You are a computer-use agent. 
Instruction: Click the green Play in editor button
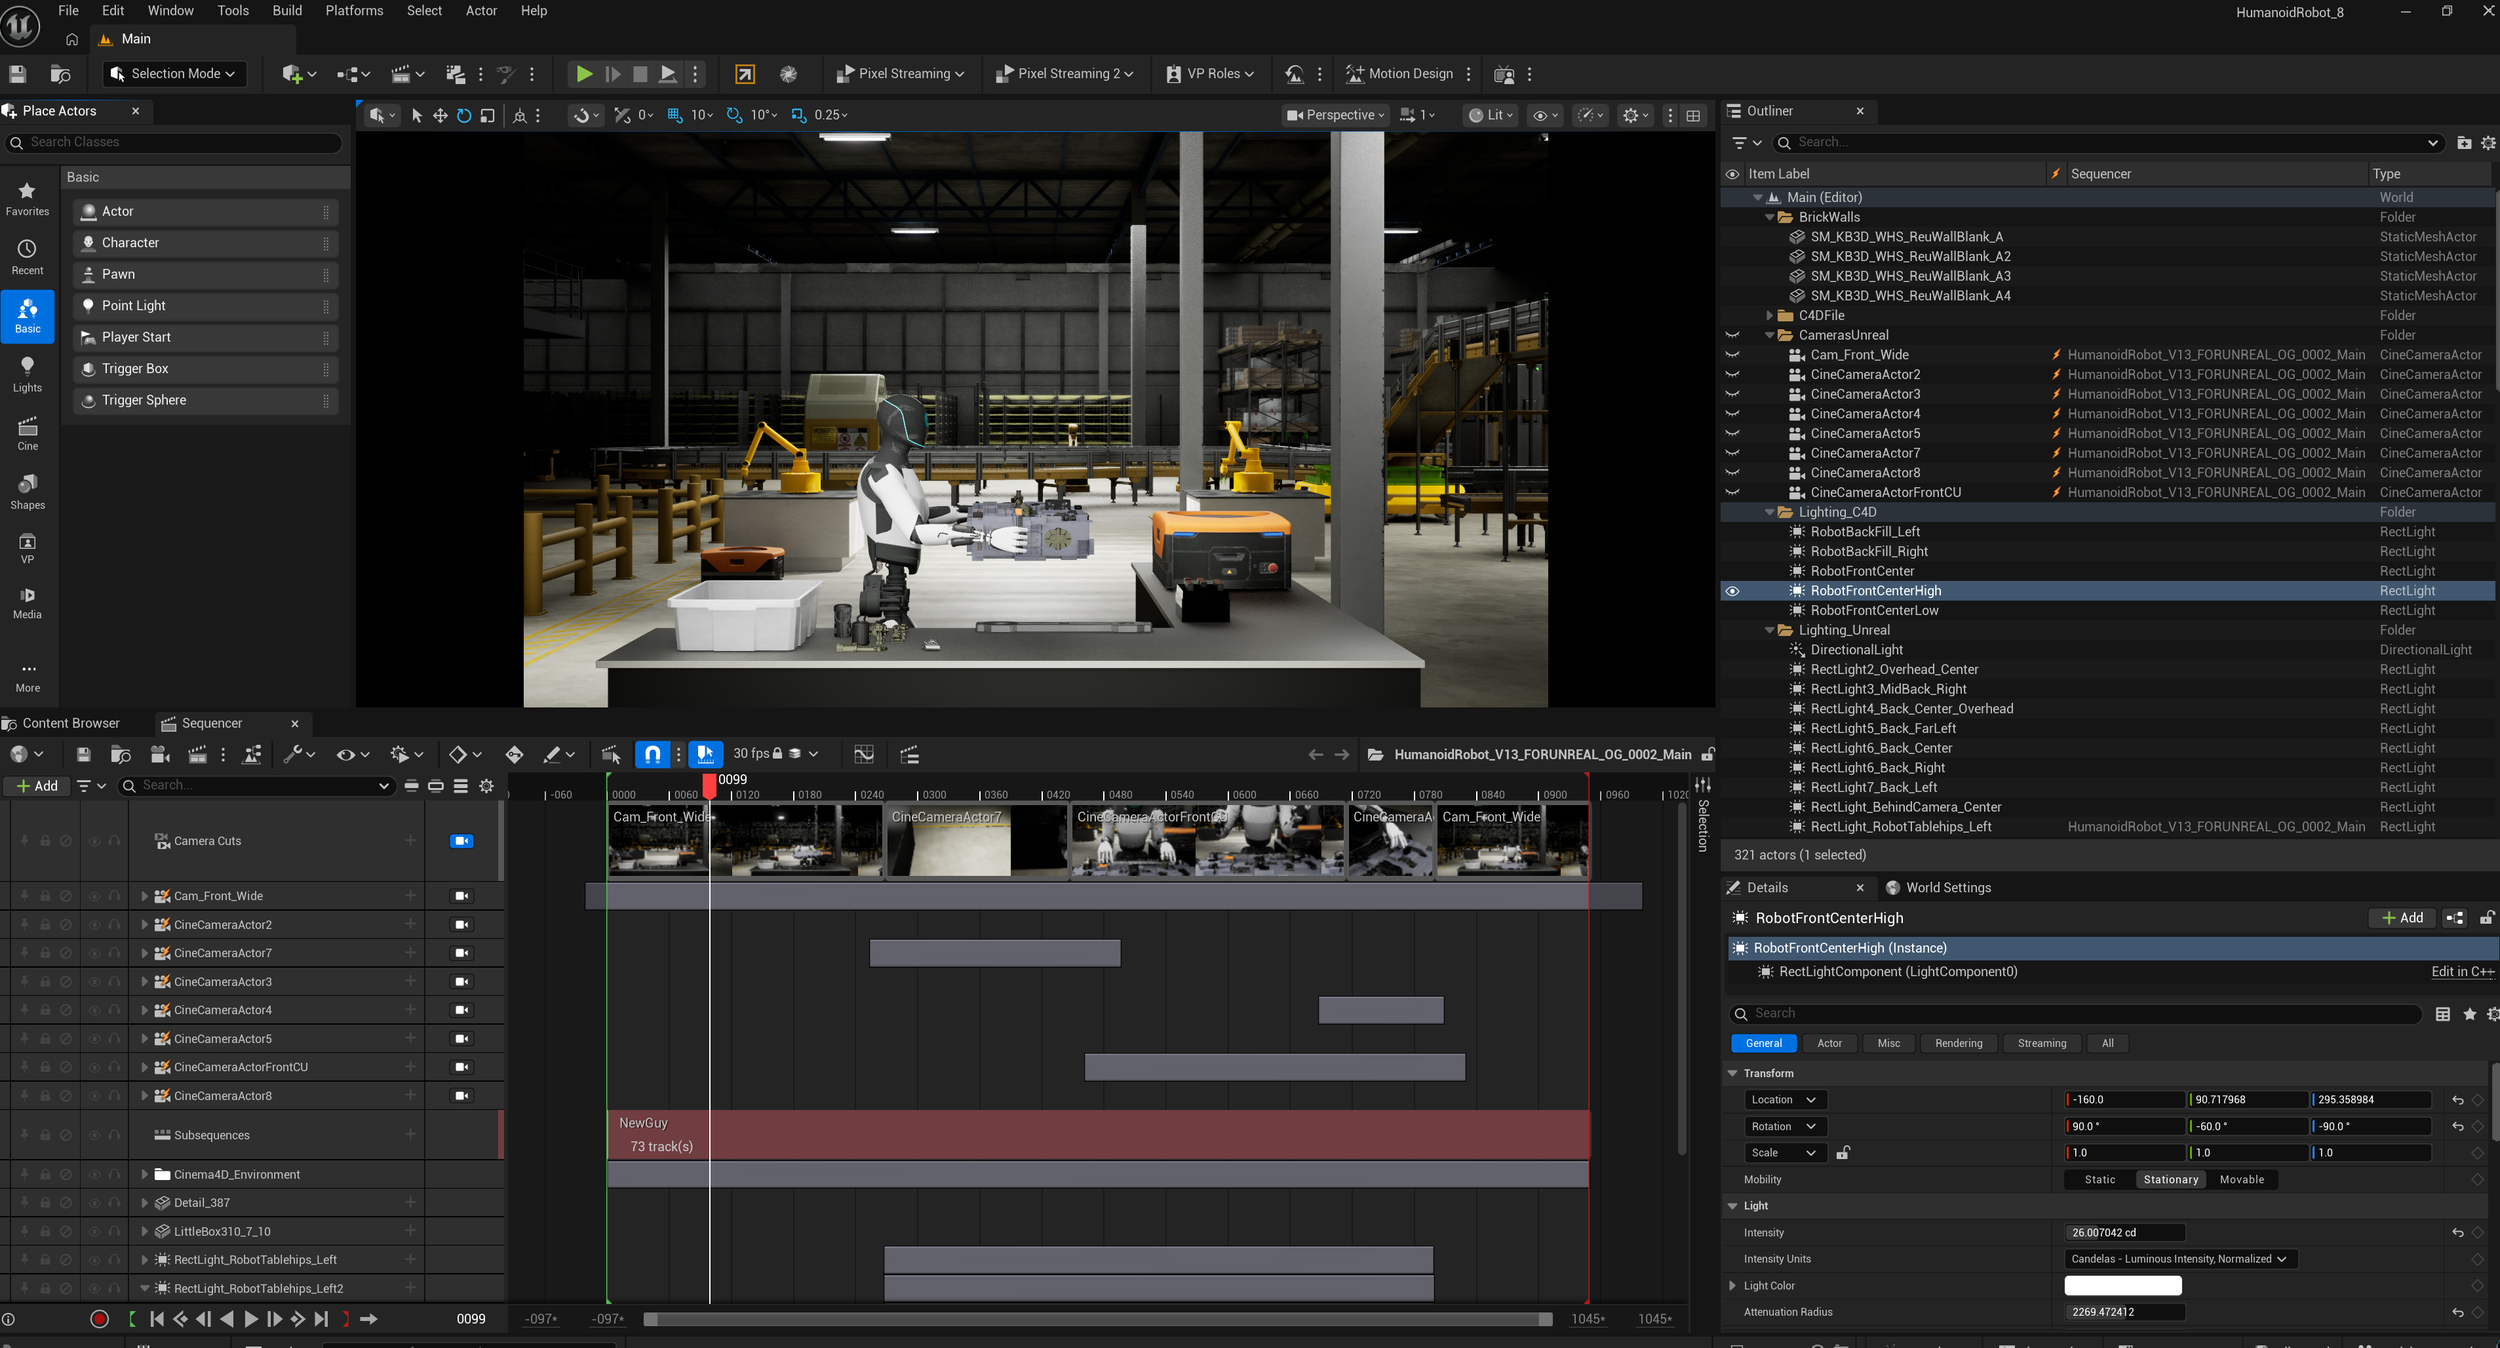584,74
